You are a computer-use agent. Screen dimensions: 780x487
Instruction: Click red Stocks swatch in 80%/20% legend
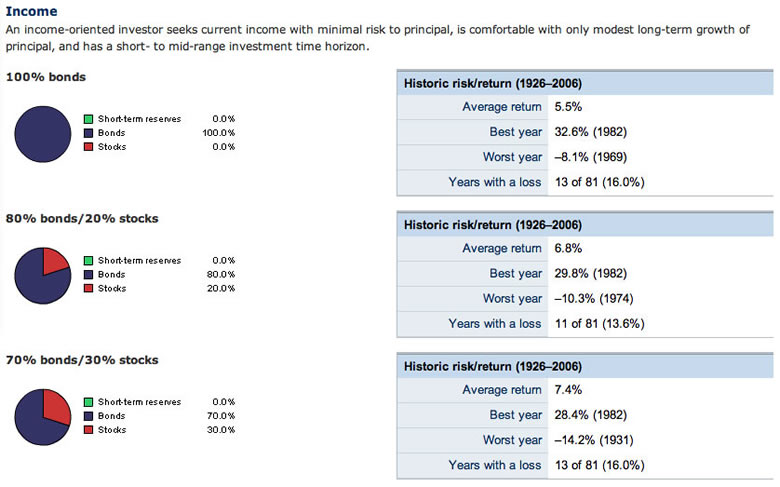pos(89,288)
